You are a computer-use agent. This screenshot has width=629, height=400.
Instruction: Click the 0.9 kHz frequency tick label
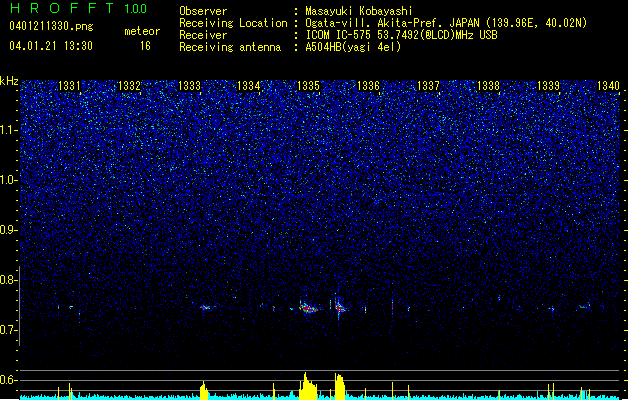click(8, 230)
